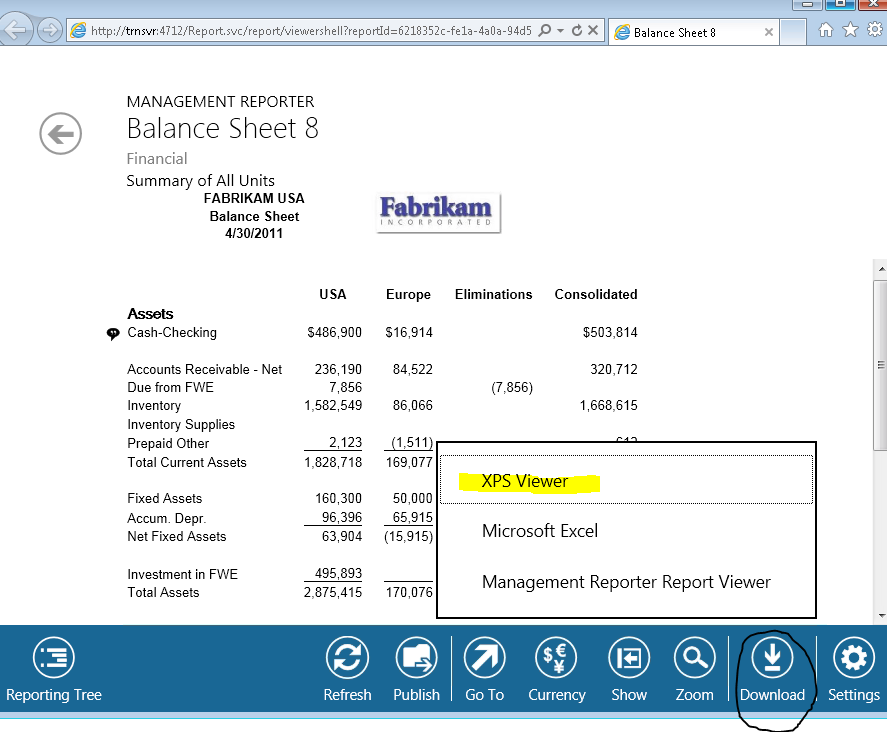Open Favorites star icon
The width and height of the screenshot is (887, 732).
coord(850,29)
